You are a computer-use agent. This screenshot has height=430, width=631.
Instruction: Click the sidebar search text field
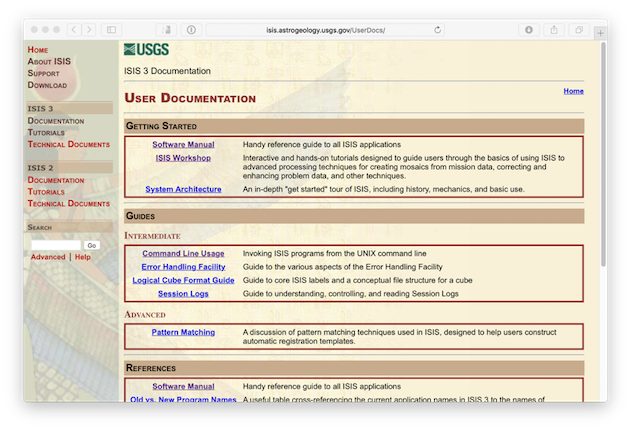[56, 245]
